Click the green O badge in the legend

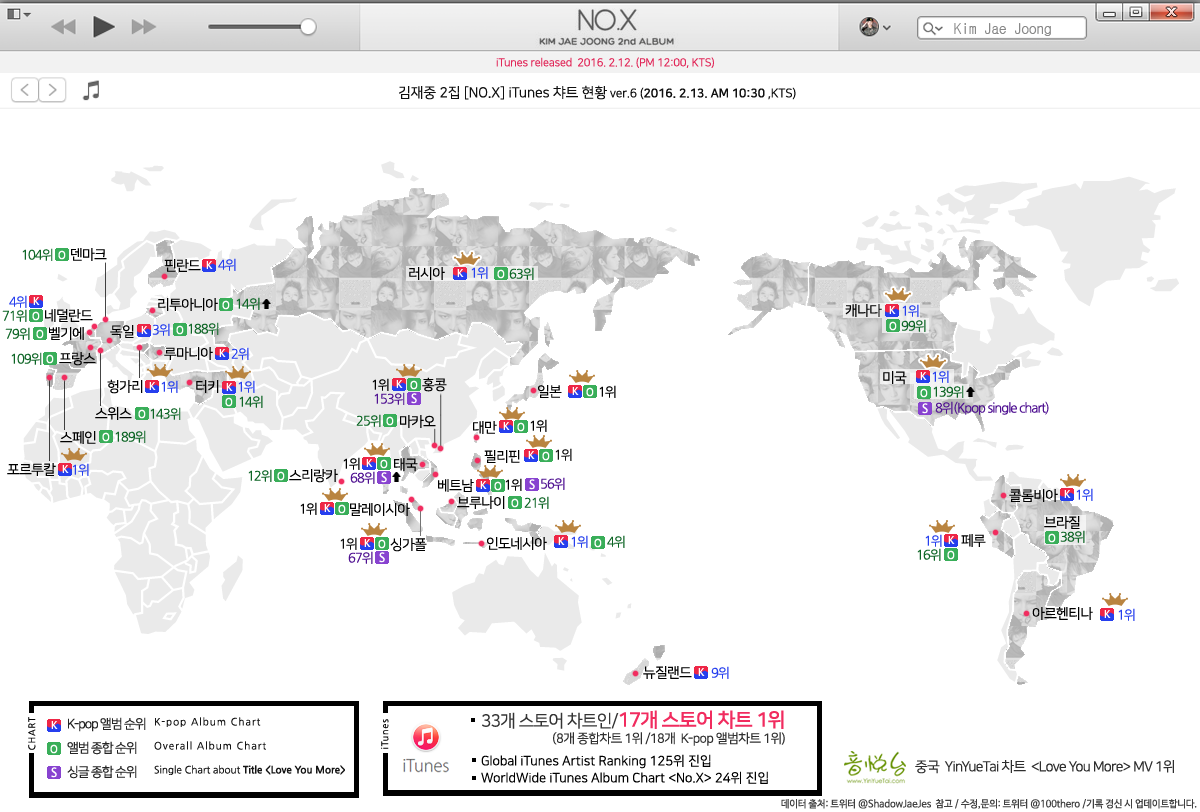[54, 747]
